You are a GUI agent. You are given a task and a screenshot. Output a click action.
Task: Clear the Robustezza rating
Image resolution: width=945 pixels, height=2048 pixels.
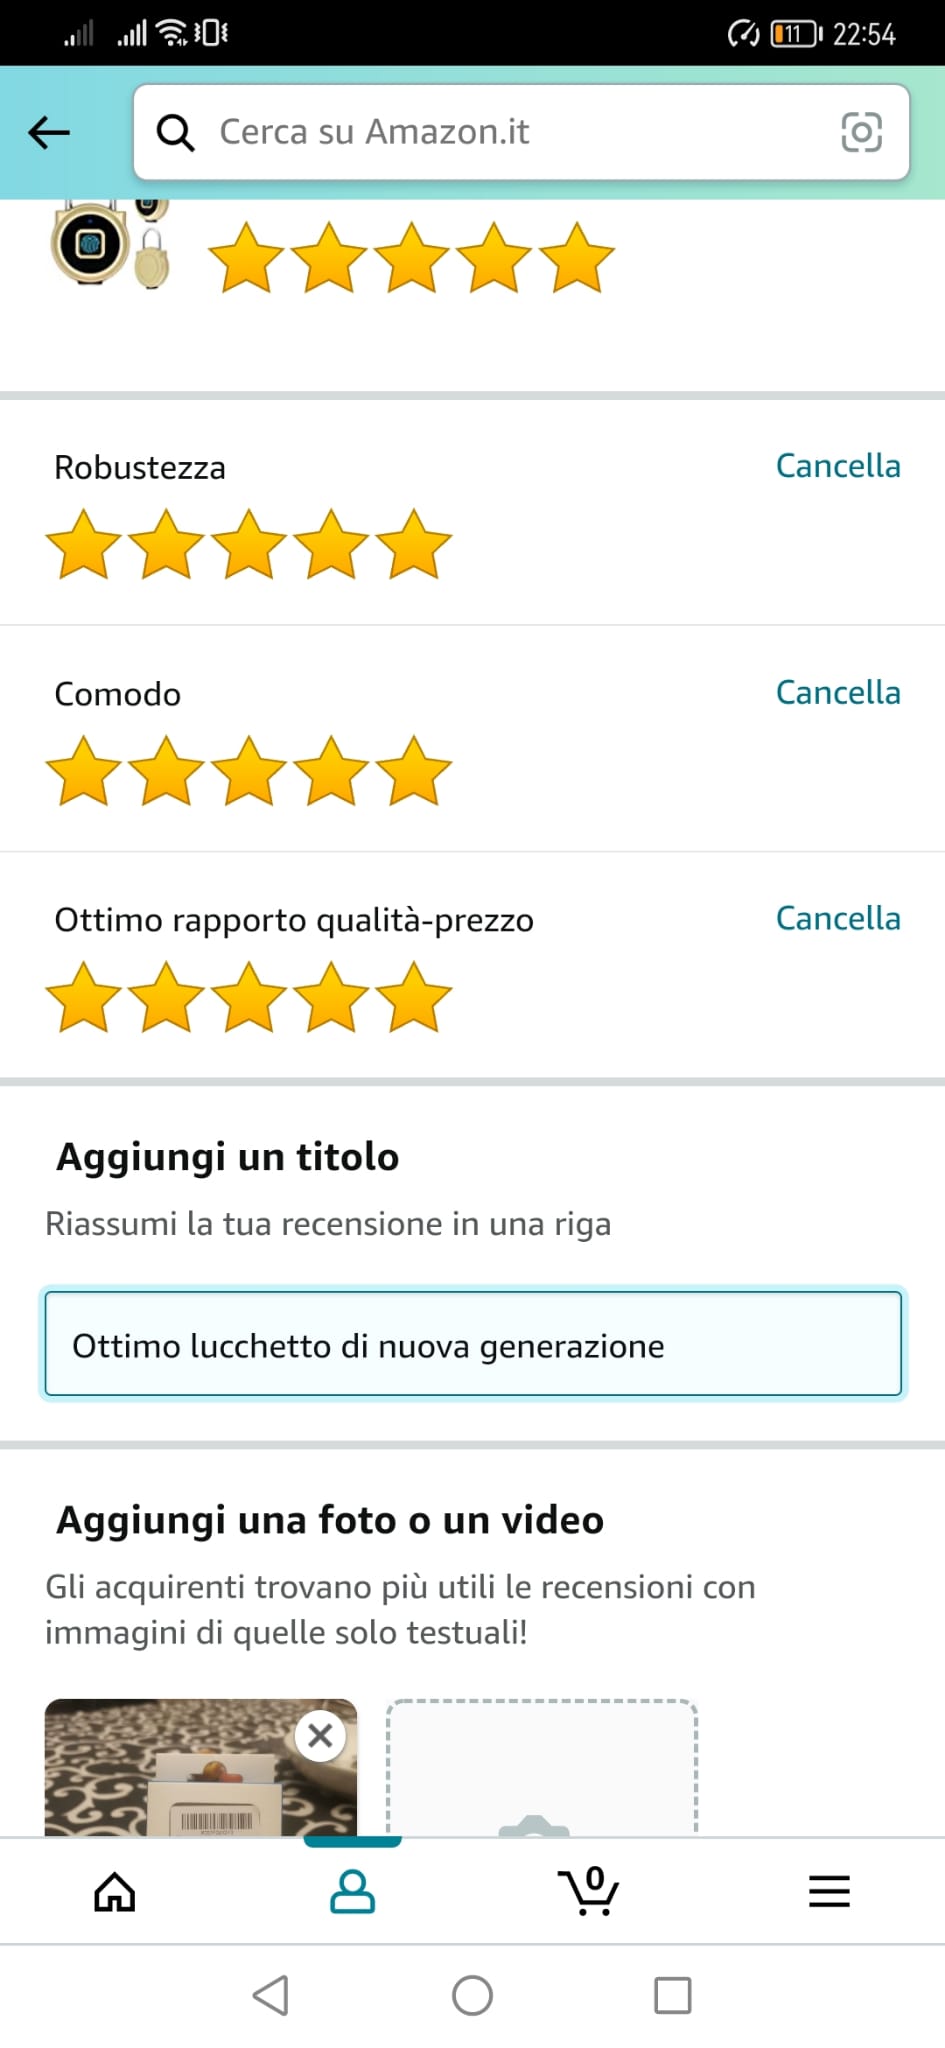click(838, 466)
